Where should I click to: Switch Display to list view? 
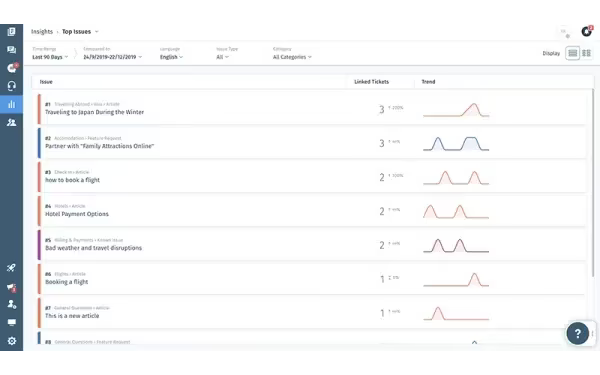click(572, 53)
